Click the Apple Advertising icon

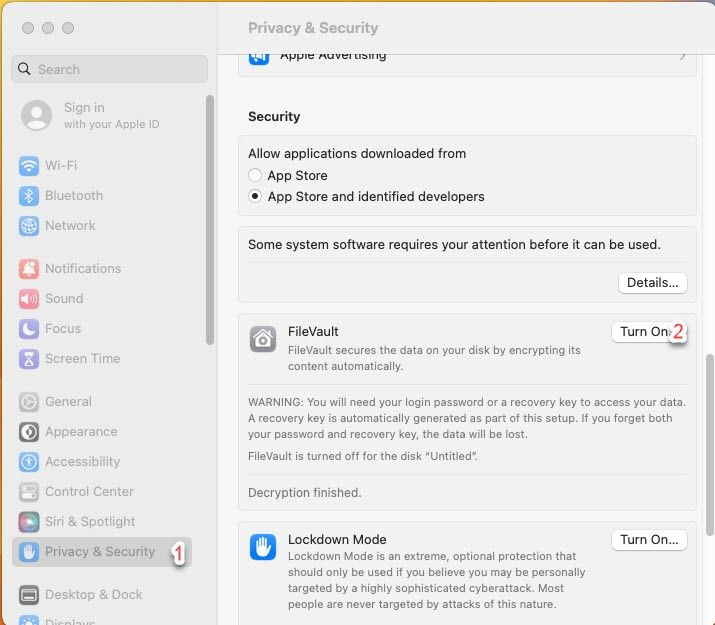tap(259, 59)
